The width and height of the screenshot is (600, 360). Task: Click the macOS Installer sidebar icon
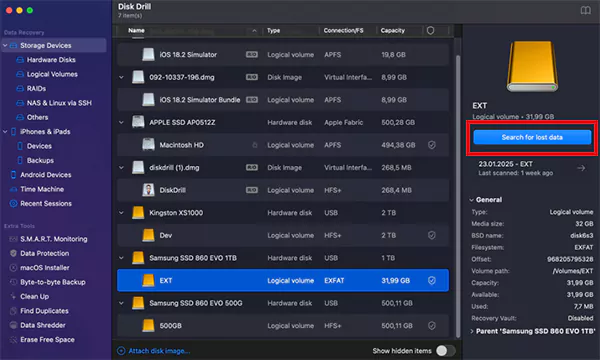pyautogui.click(x=13, y=268)
